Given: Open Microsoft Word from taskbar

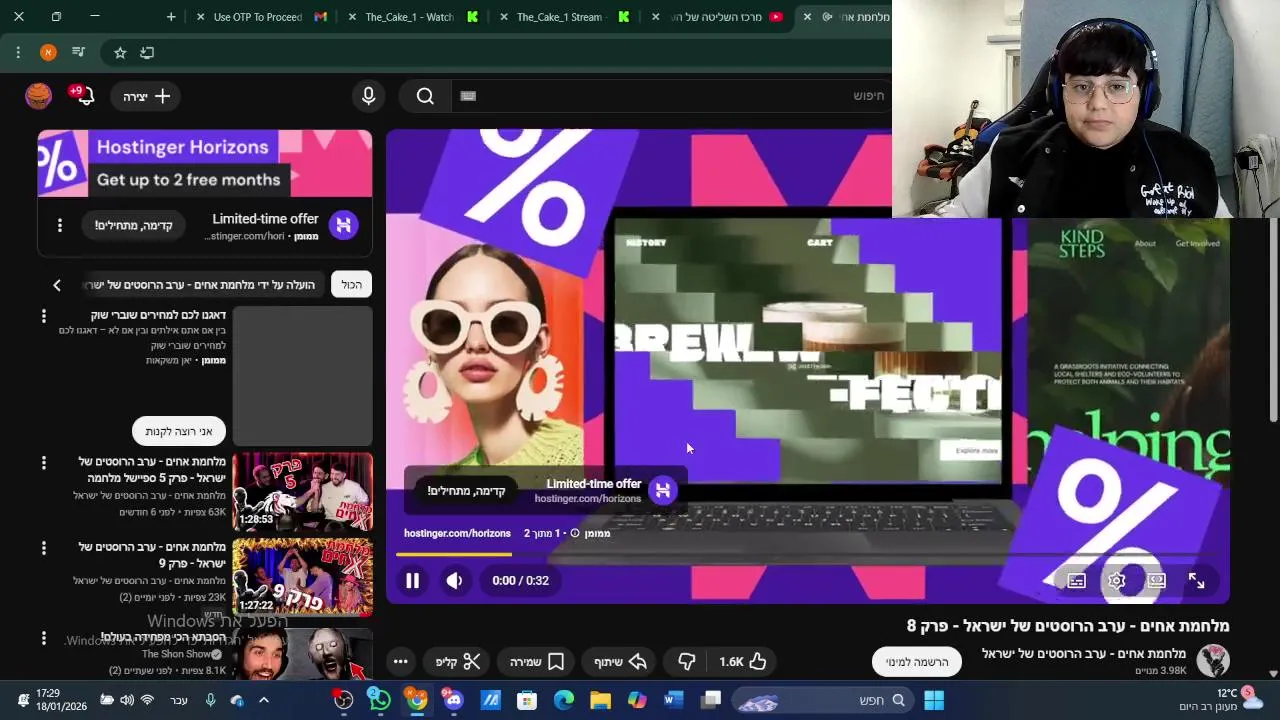Looking at the screenshot, I should (674, 700).
